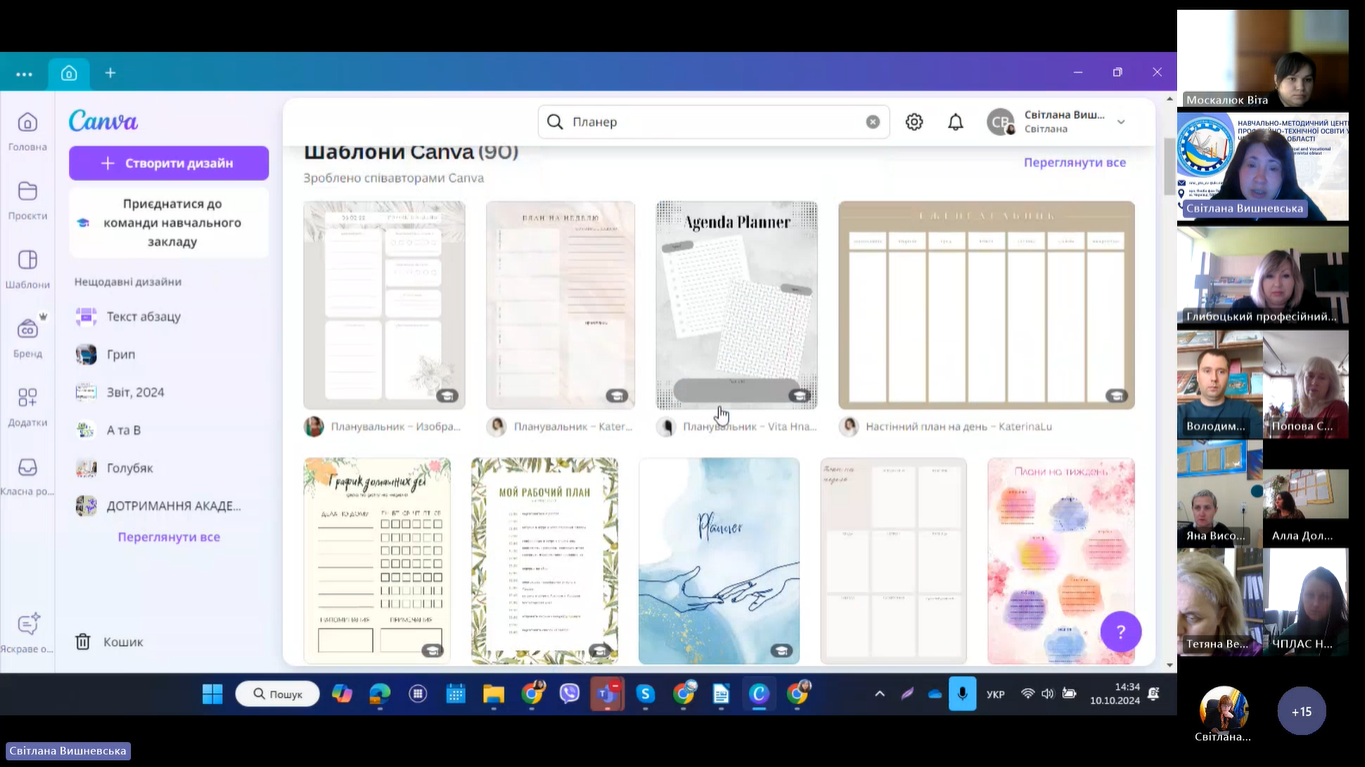Click Переглянути все link next to templates
The height and width of the screenshot is (767, 1365).
pos(1074,162)
